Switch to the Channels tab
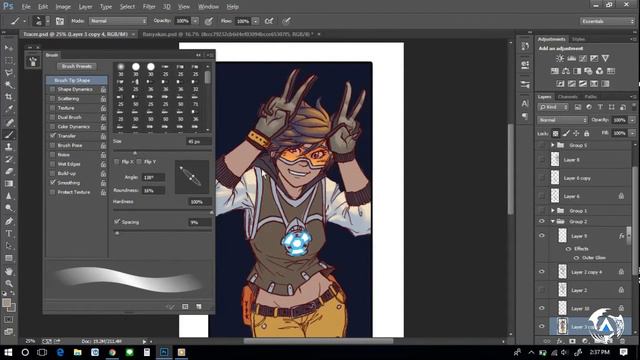The image size is (640, 360). [x=567, y=97]
